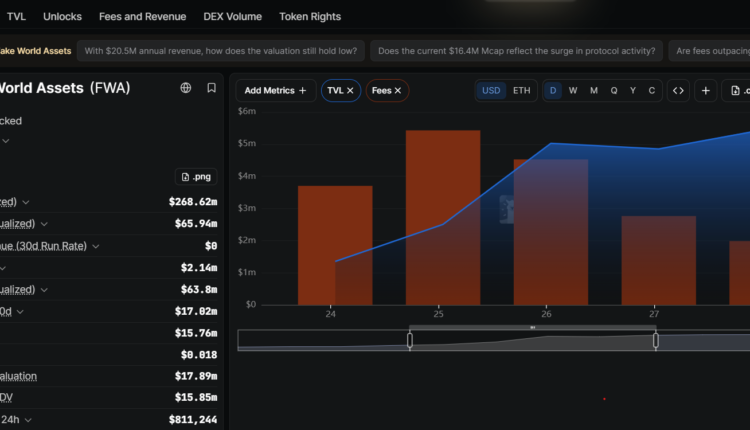Bookmark the FWA protocol
750x430 pixels.
[211, 88]
